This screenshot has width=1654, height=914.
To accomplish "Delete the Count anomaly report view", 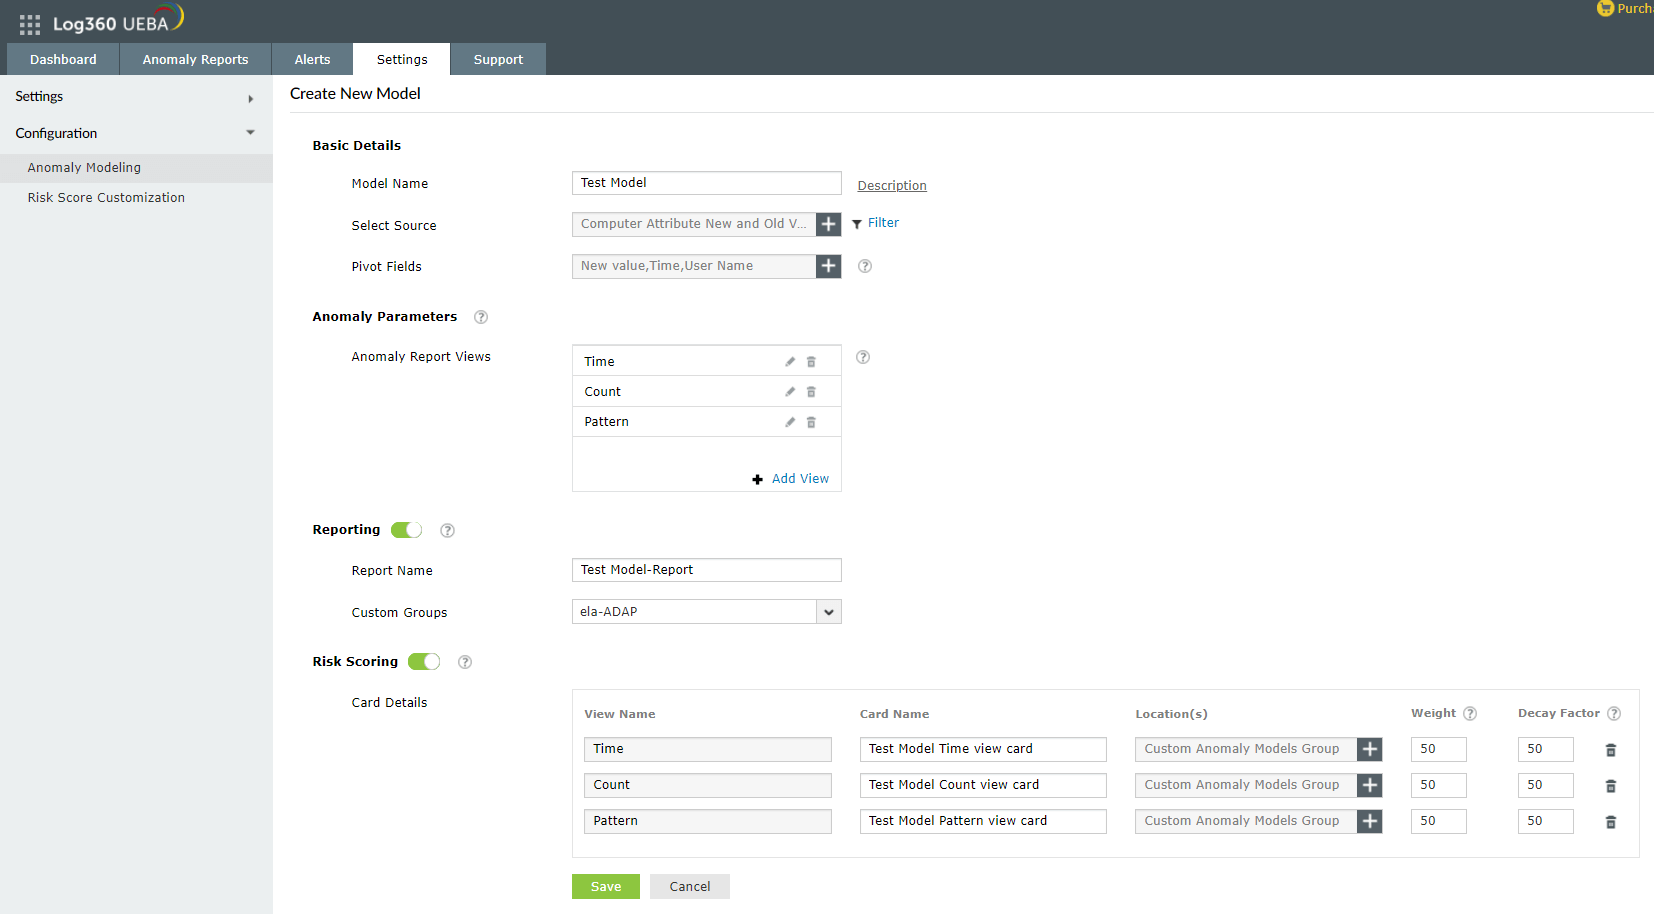I will [811, 391].
